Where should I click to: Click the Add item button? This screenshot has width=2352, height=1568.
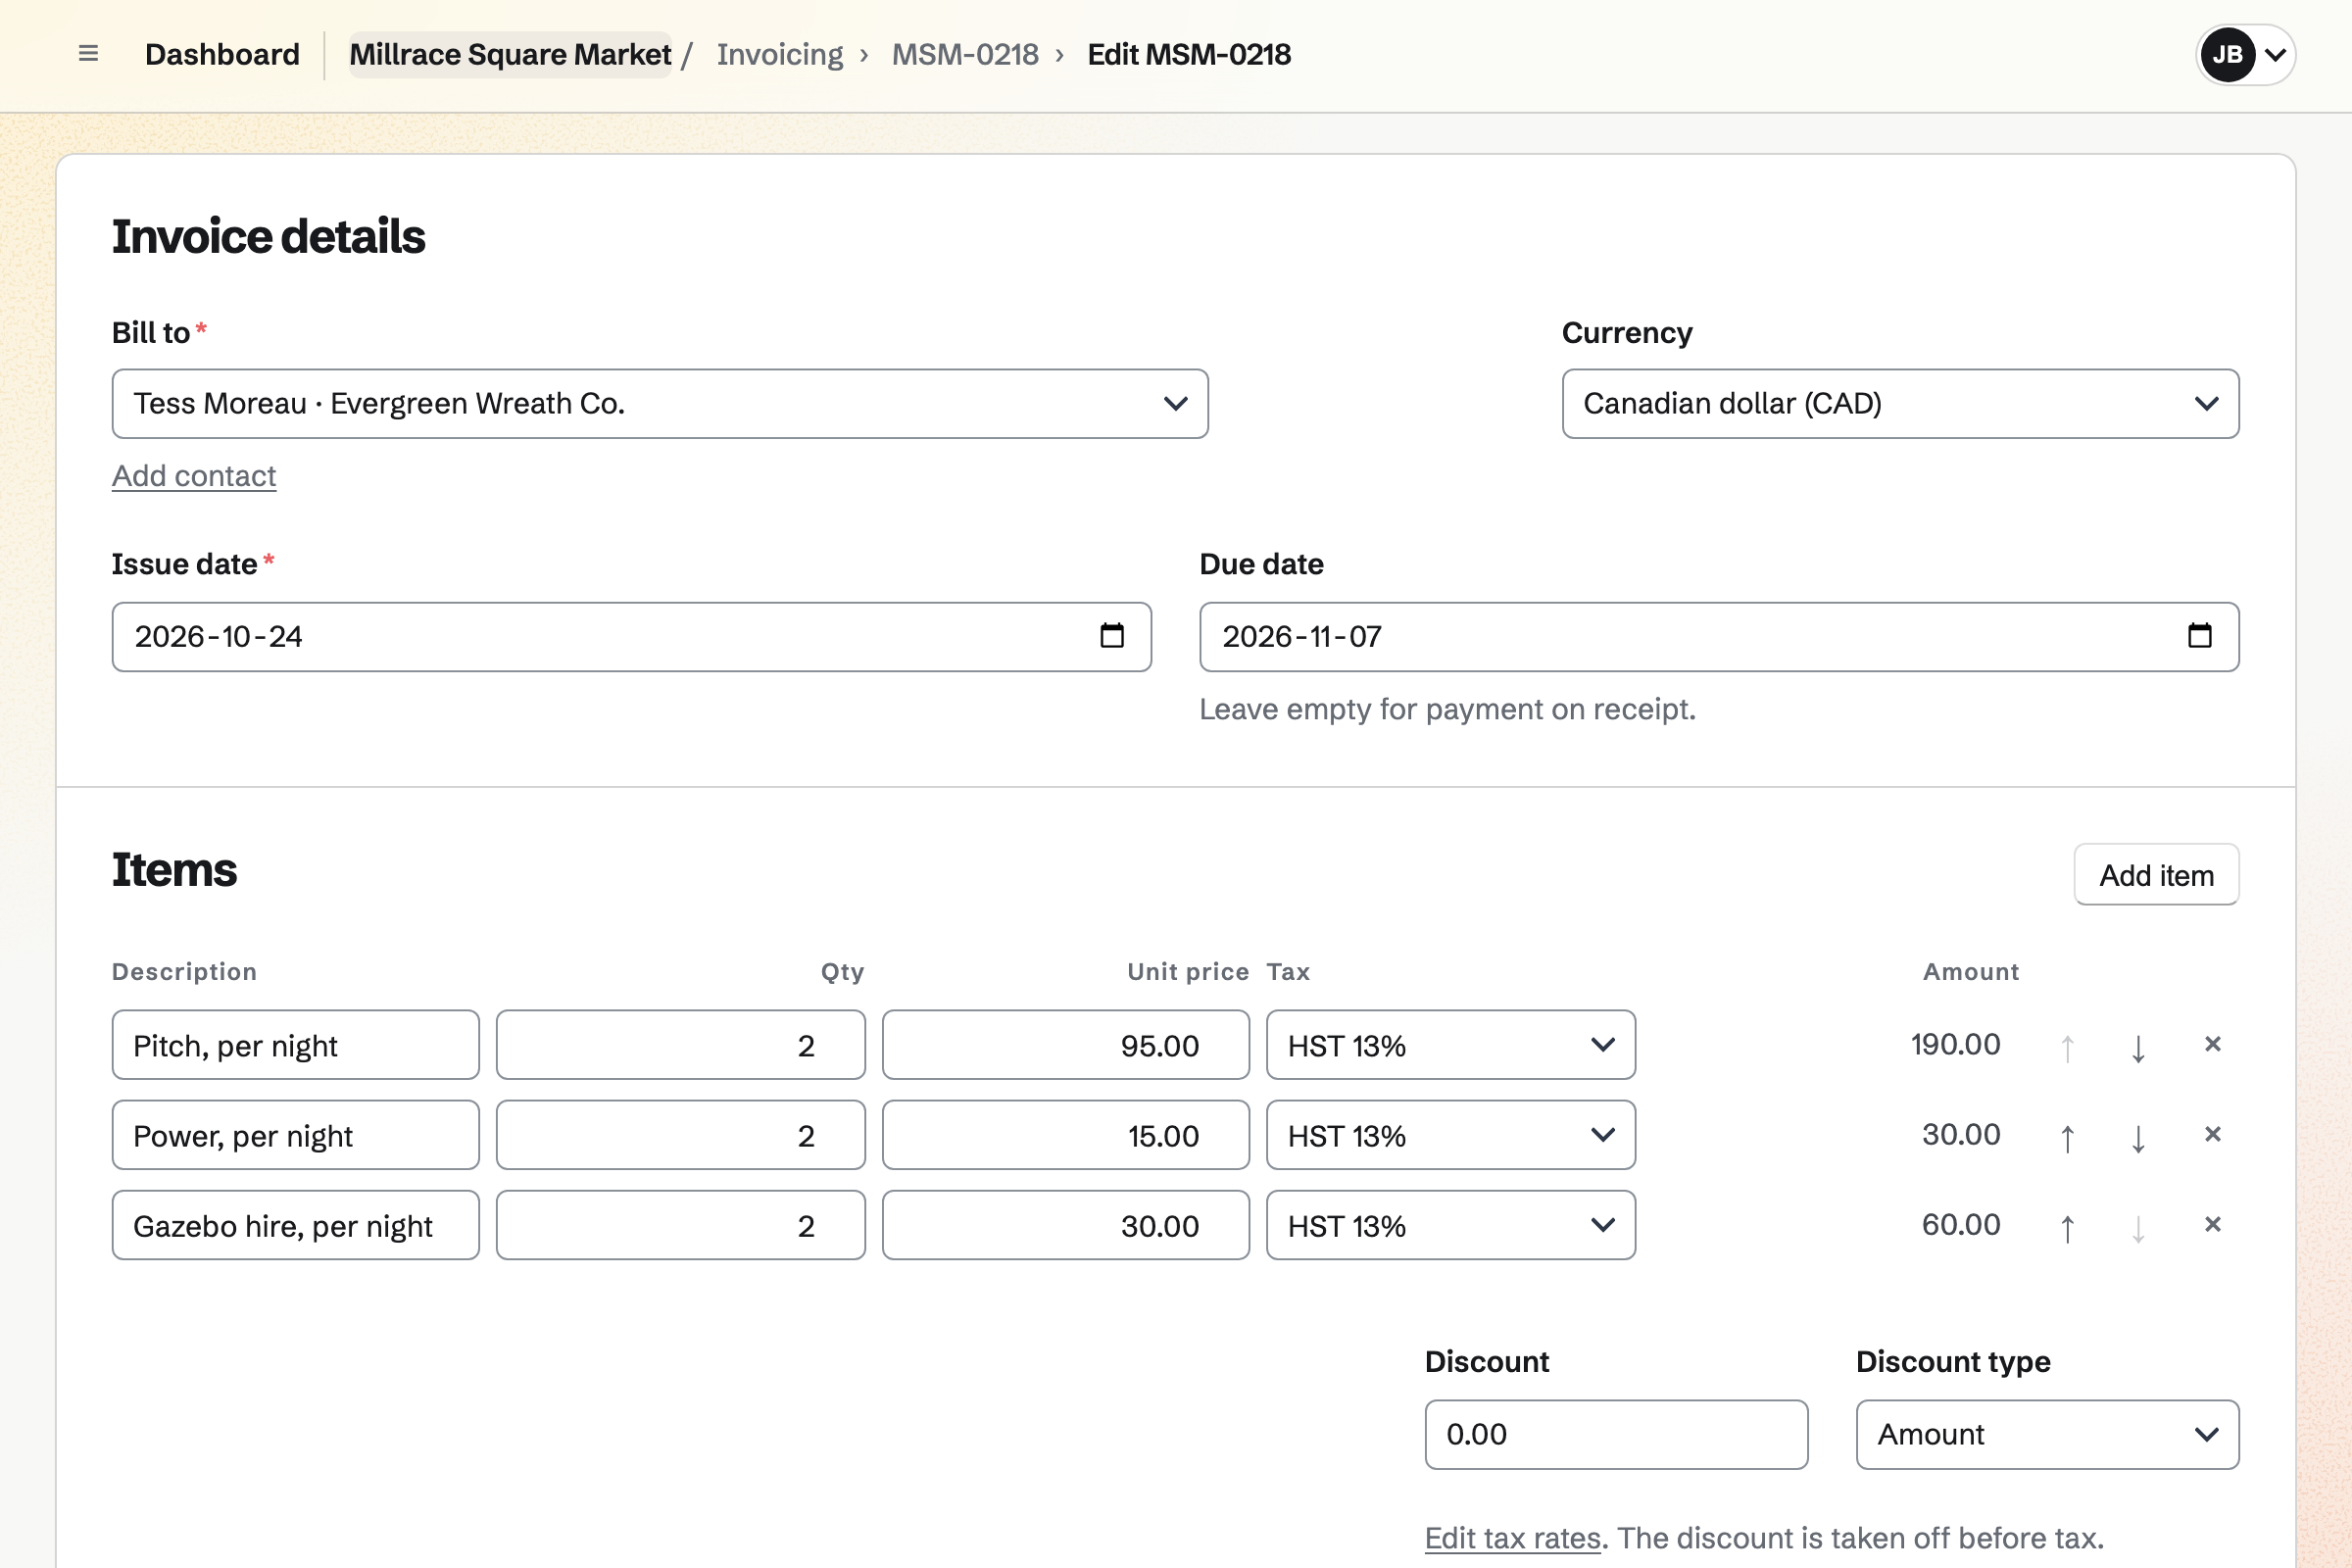coord(2156,875)
